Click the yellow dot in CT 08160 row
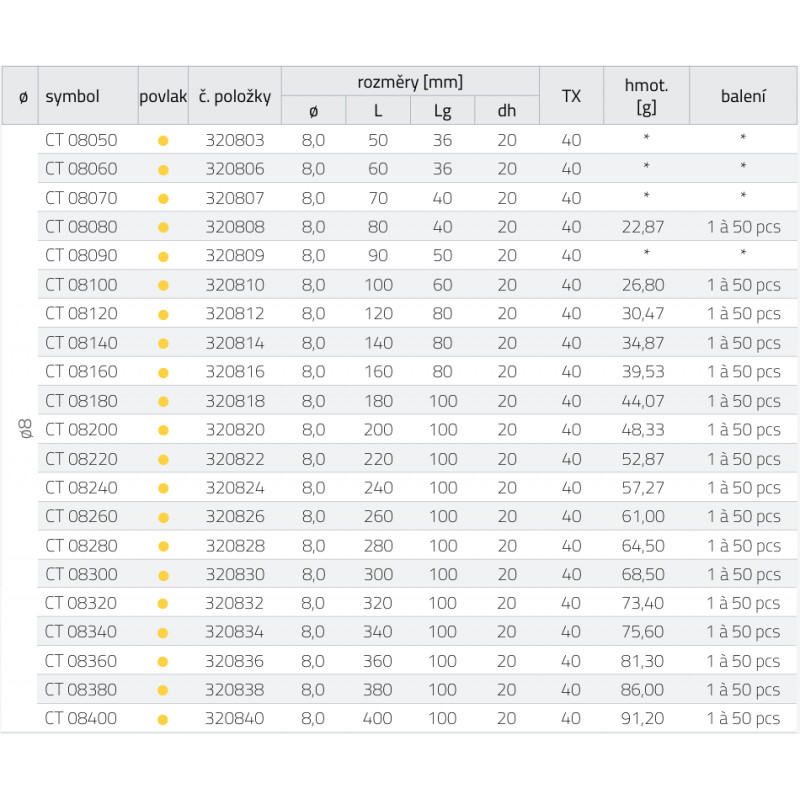The height and width of the screenshot is (800, 800). 163,372
